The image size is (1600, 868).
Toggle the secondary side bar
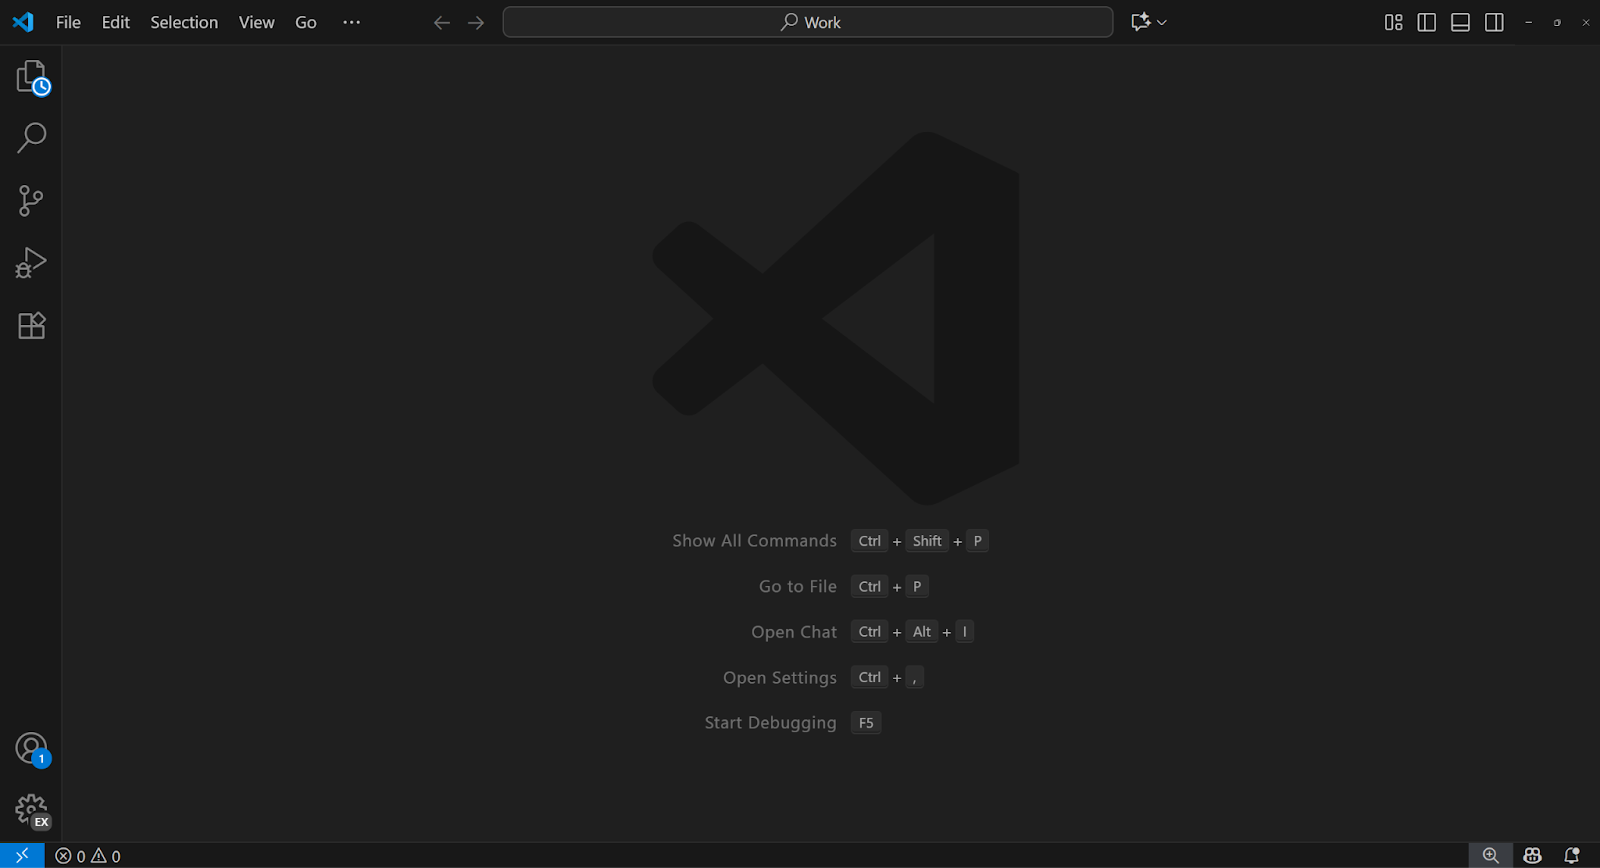(1494, 22)
